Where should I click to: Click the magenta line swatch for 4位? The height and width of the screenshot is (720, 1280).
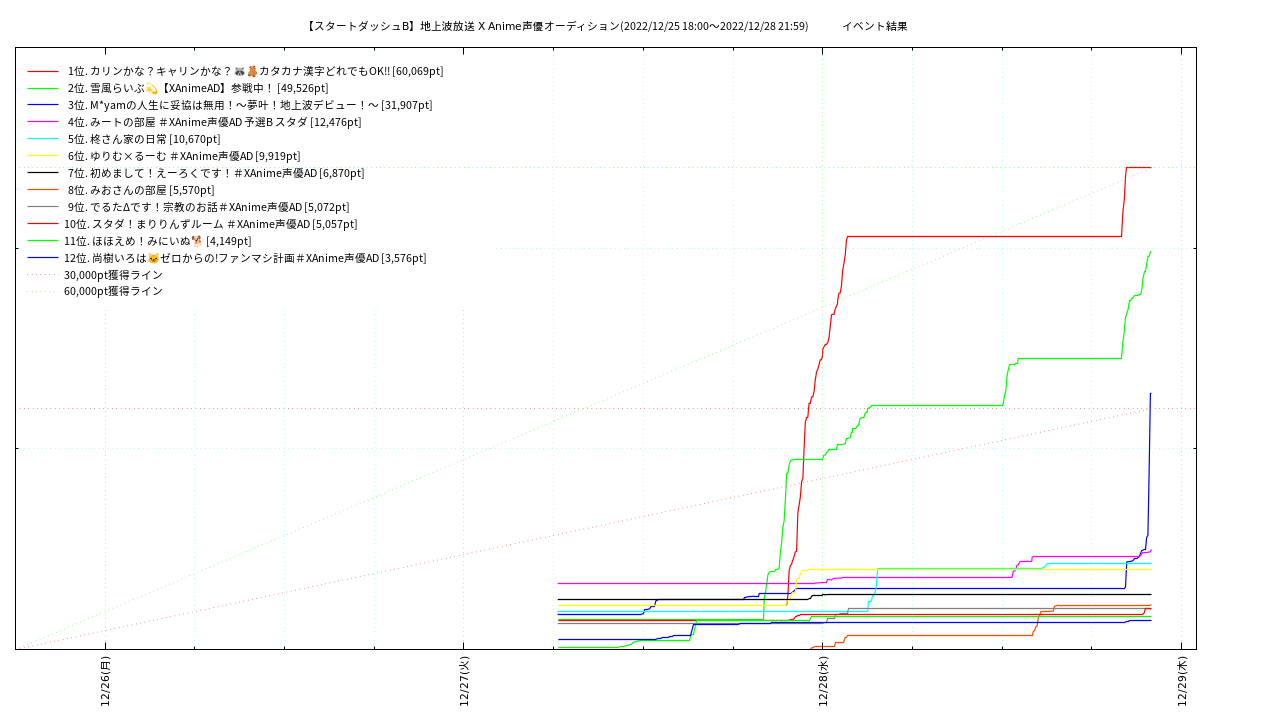point(43,122)
